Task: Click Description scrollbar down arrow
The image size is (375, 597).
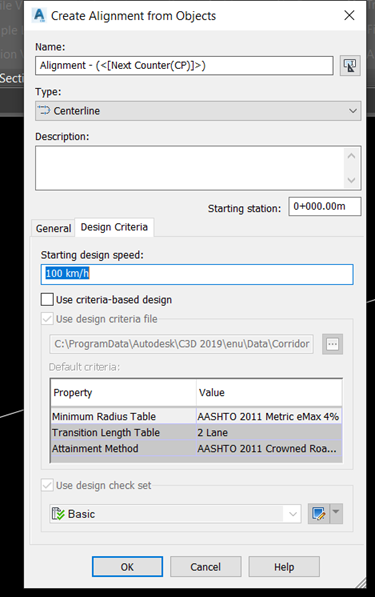Action: click(x=351, y=180)
